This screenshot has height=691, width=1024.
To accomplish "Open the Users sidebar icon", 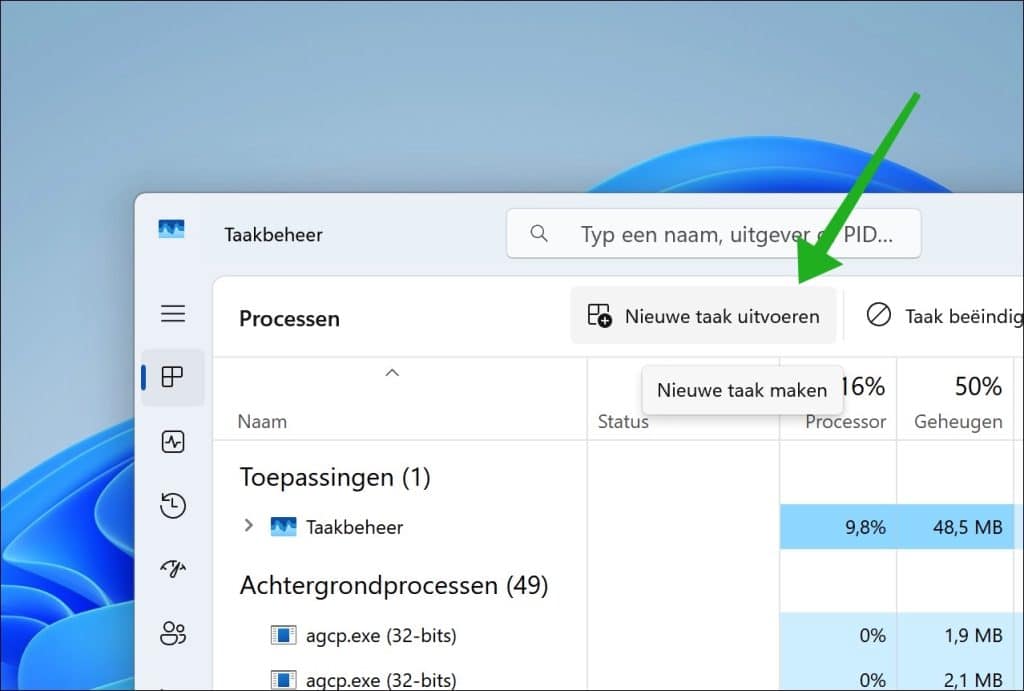I will [x=173, y=633].
